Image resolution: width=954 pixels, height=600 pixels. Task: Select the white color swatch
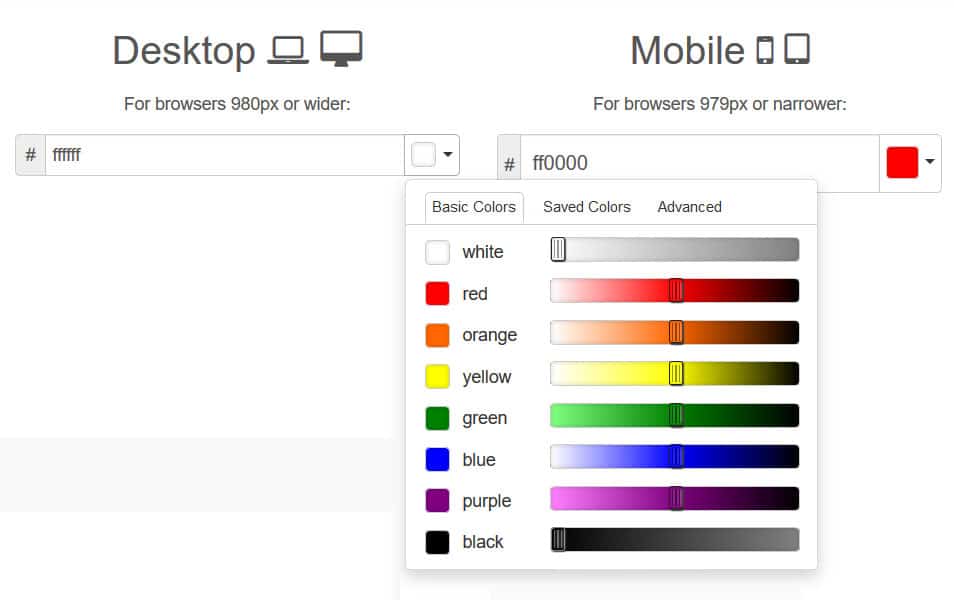(x=437, y=252)
